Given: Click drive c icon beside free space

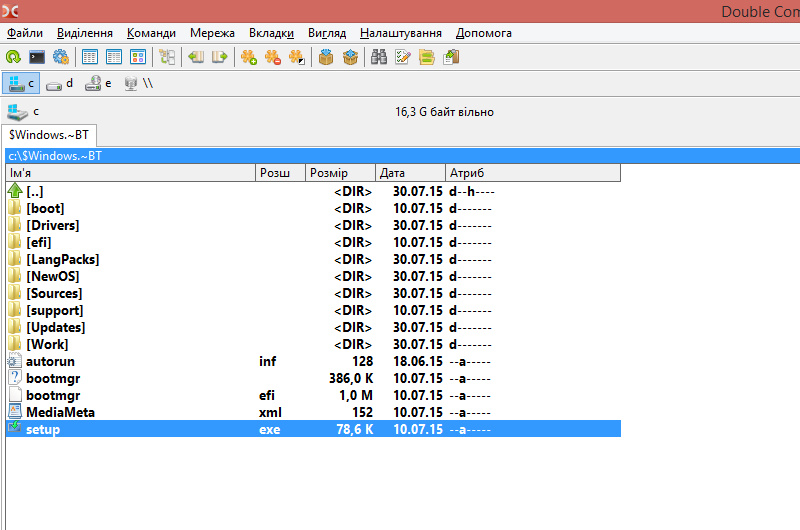Looking at the screenshot, I should tap(17, 112).
